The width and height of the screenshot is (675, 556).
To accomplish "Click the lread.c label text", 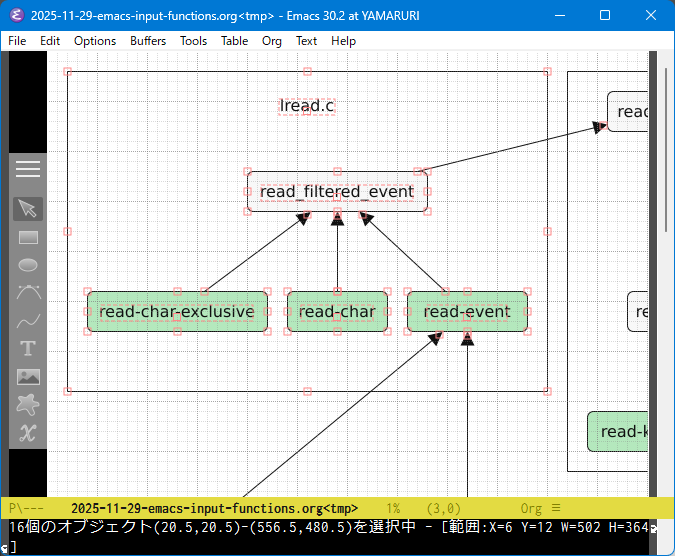I will tap(307, 106).
